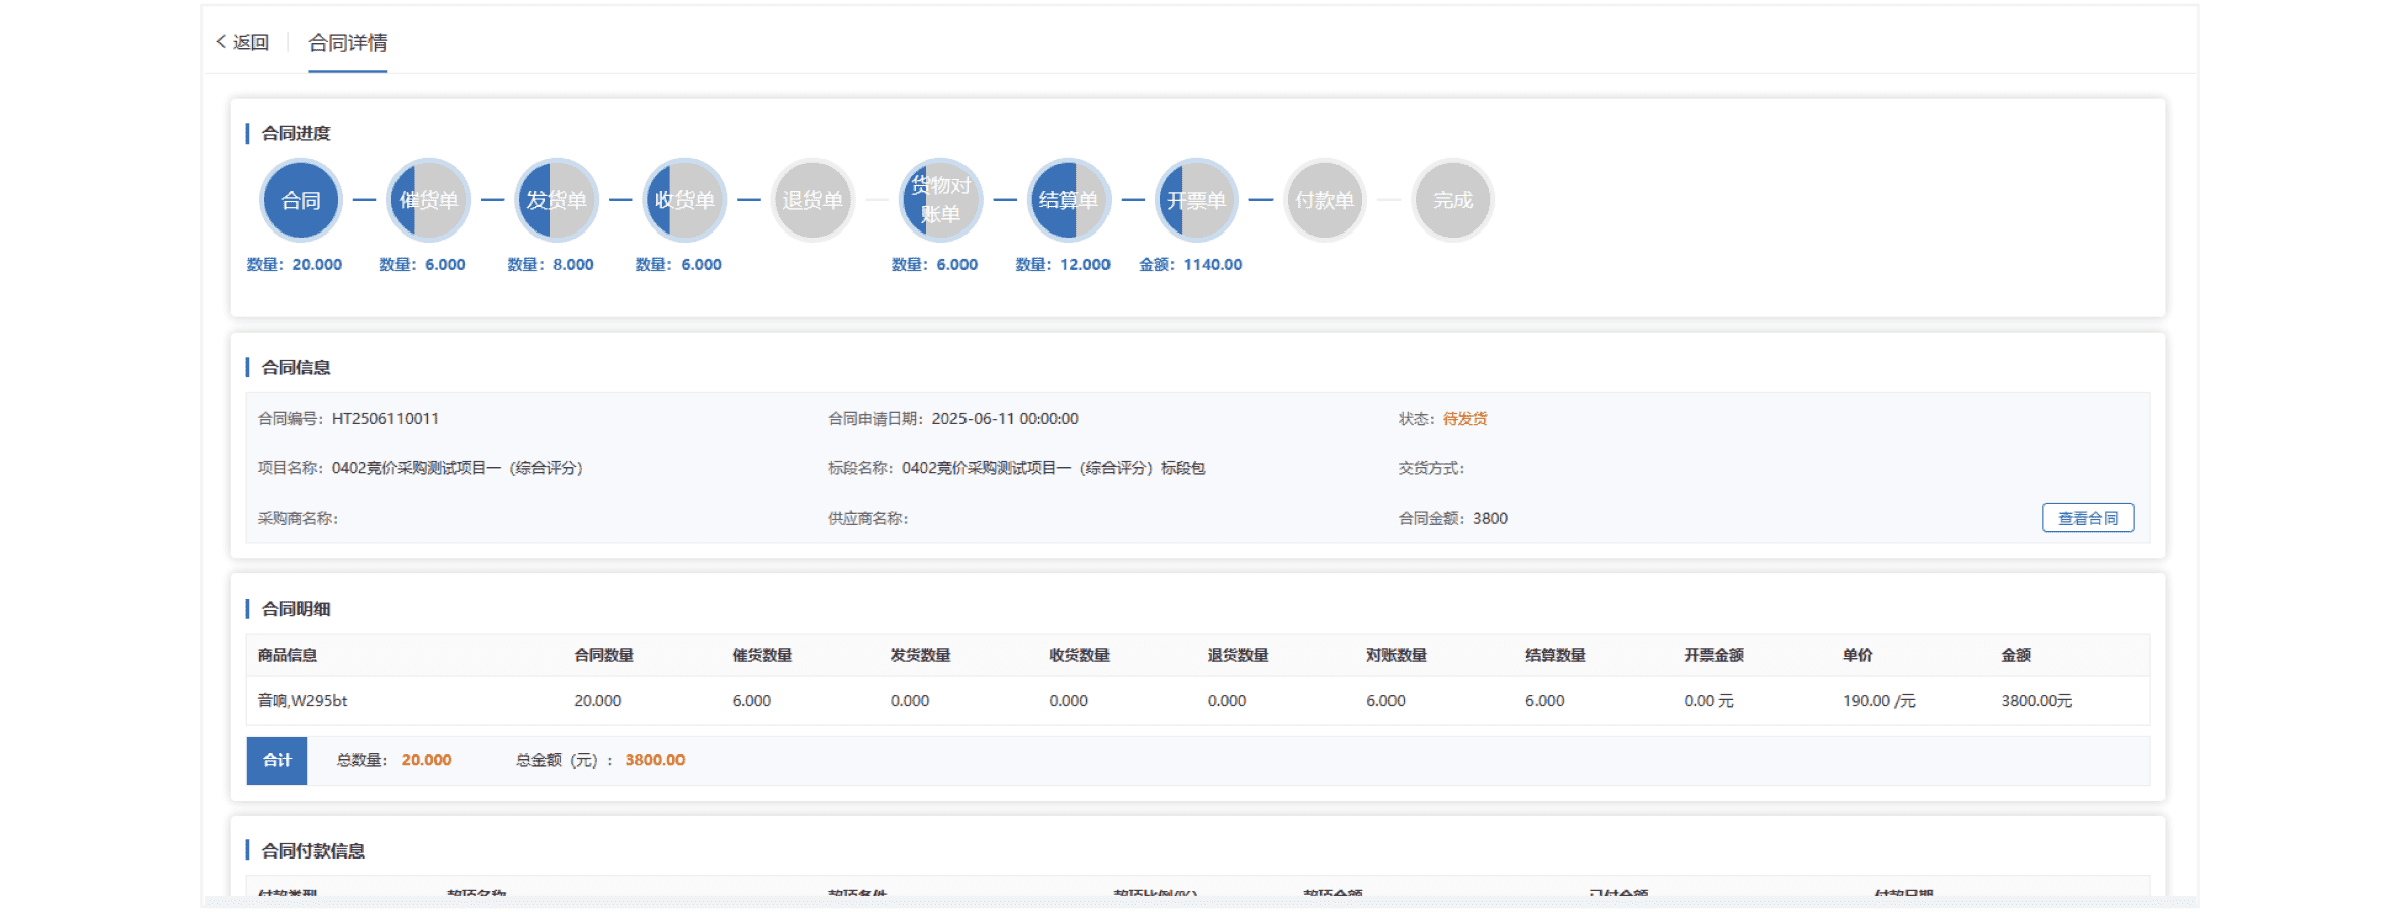The image size is (2400, 912).
Task: Click the 合同数量 column header
Action: [603, 655]
